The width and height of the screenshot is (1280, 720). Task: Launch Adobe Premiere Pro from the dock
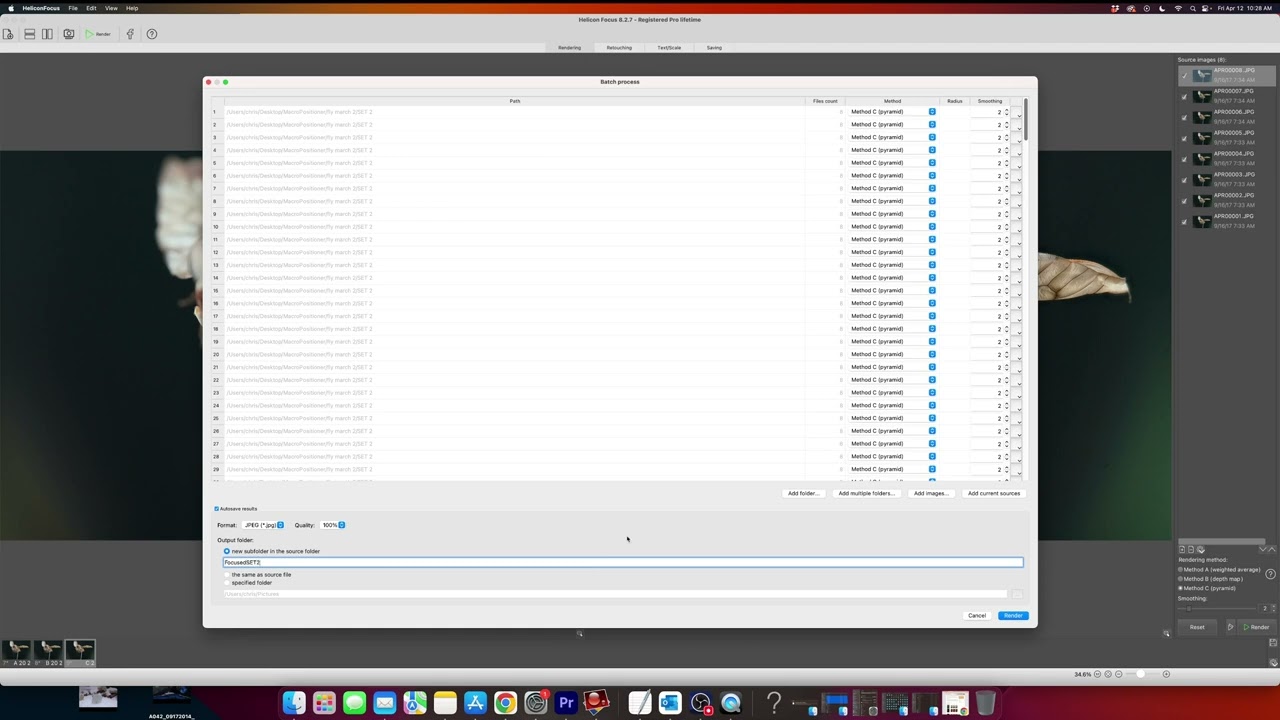(x=566, y=704)
